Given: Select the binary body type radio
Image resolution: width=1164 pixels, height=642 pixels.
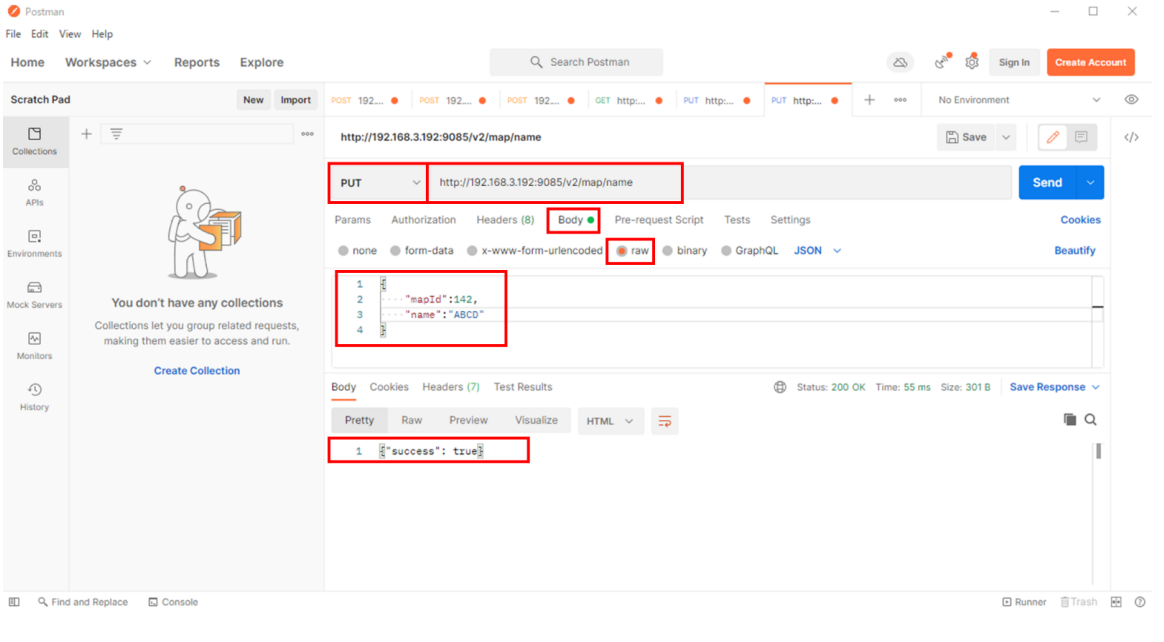Looking at the screenshot, I should point(668,251).
